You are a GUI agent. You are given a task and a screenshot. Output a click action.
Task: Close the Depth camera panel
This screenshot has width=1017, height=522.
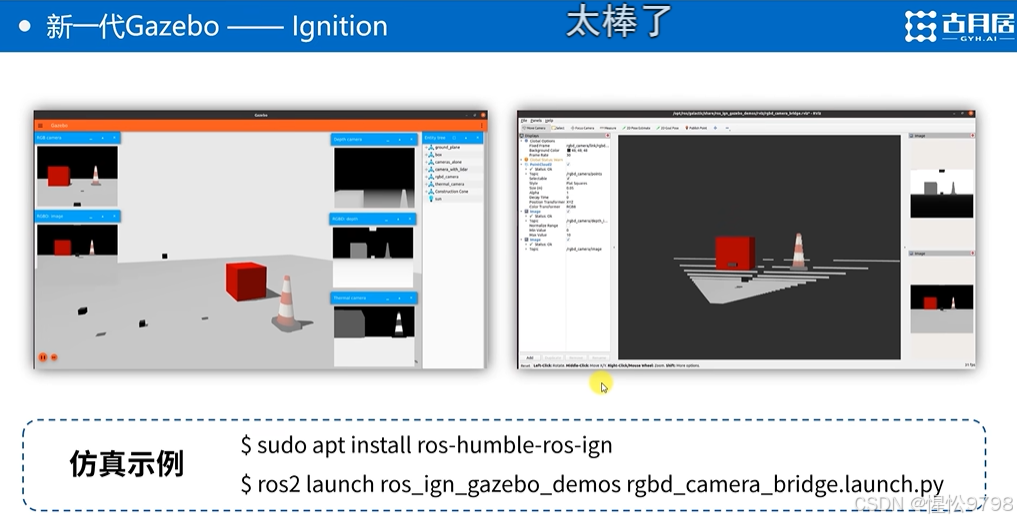(411, 139)
